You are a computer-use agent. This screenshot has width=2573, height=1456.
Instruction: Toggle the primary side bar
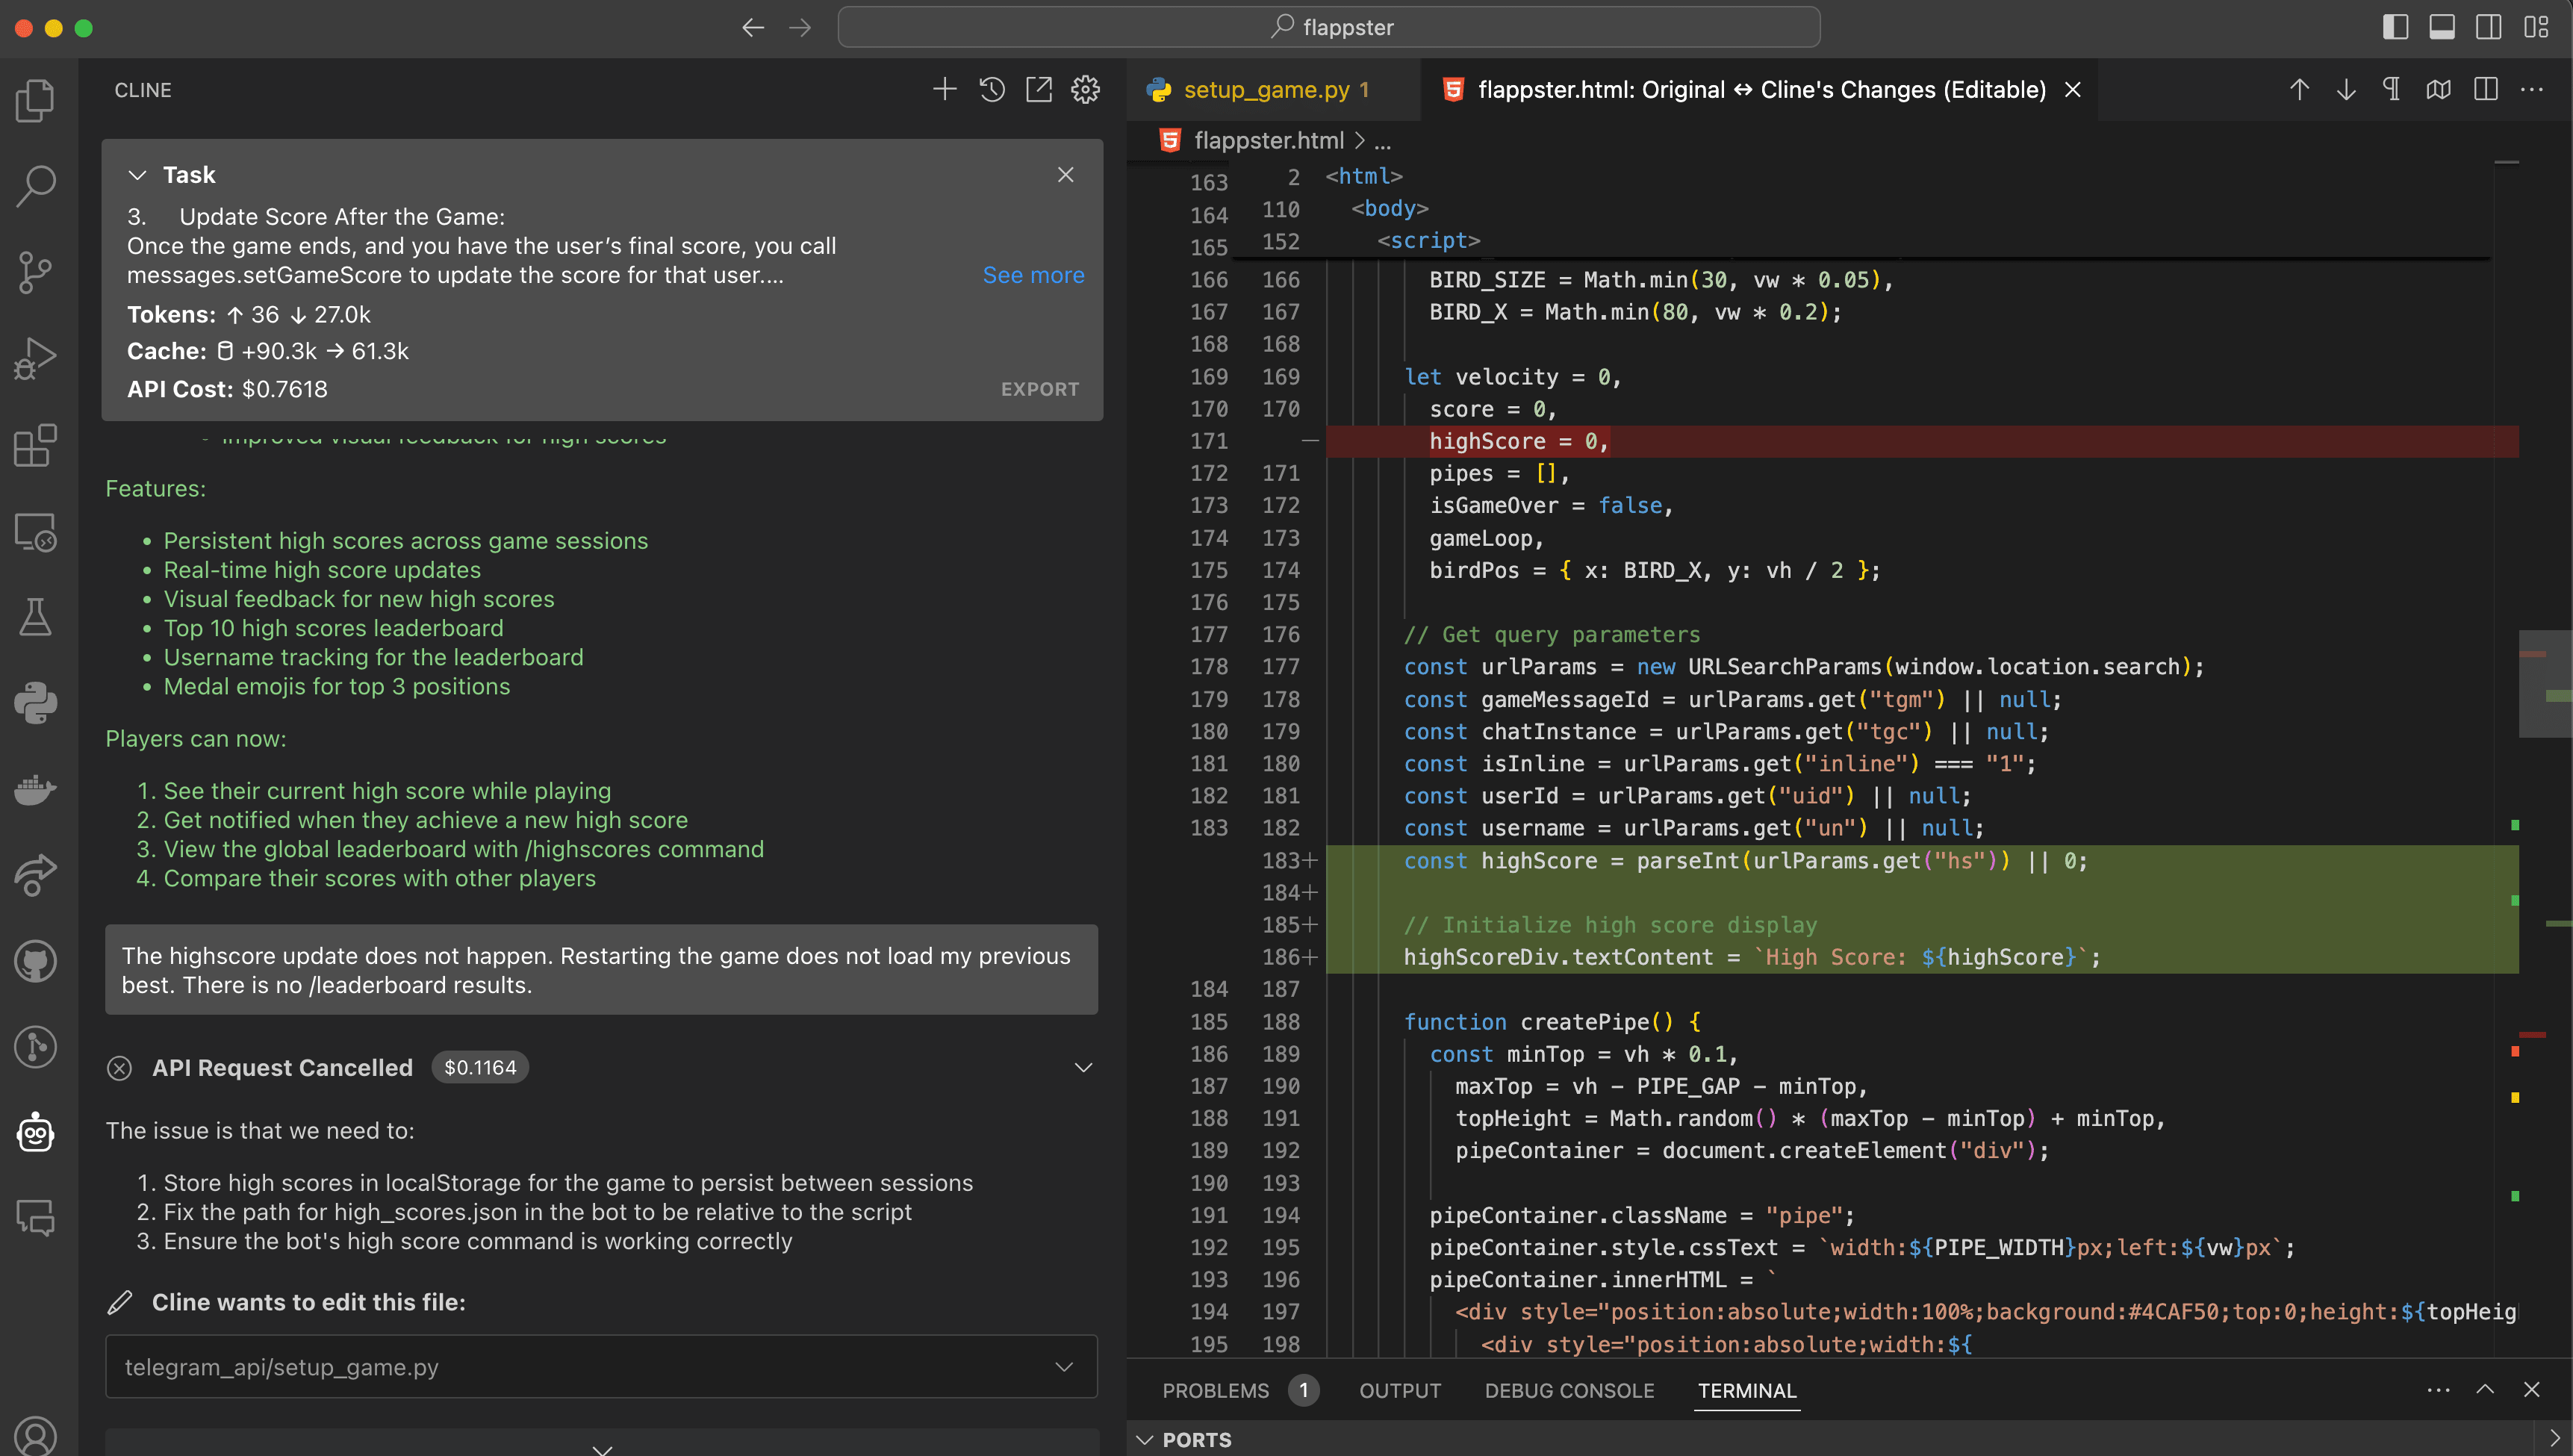(2395, 28)
